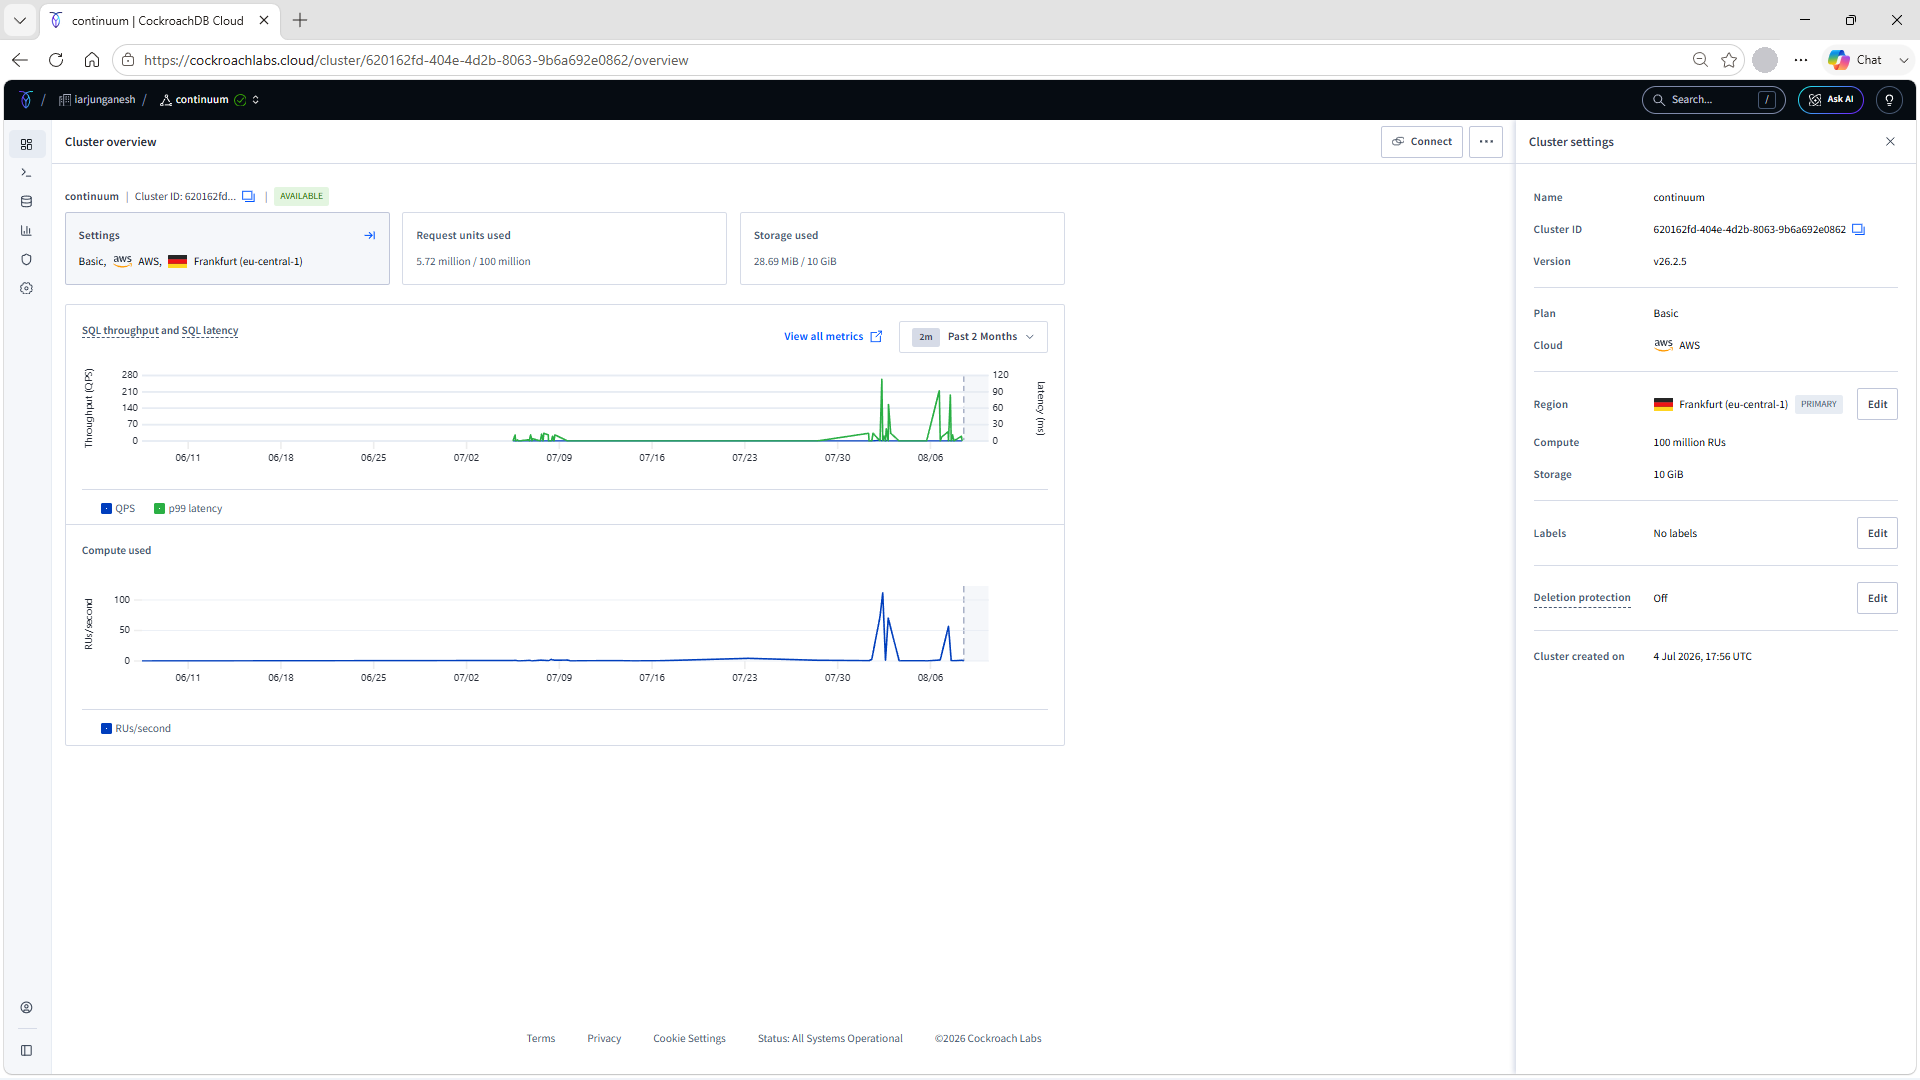The width and height of the screenshot is (1920, 1080).
Task: Open browser profile avatar
Action: (1765, 60)
